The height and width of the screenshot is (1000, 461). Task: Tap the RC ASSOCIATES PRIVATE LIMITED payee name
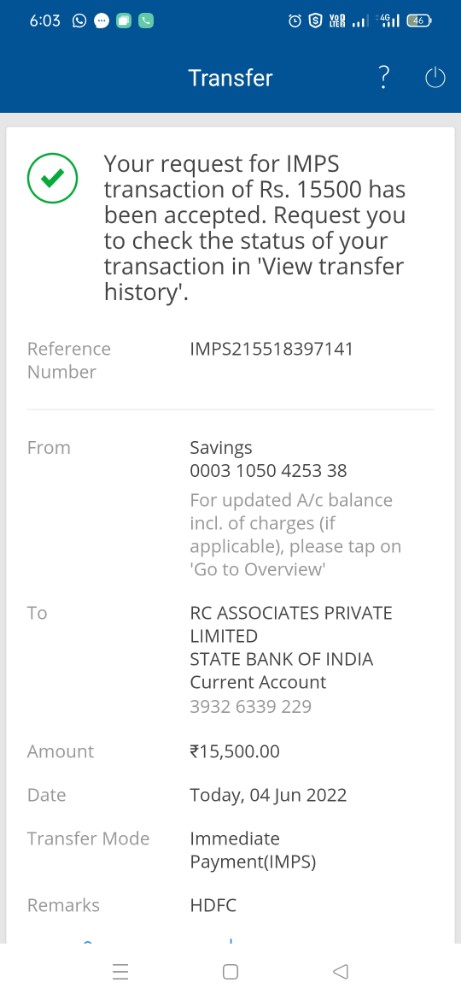coord(291,624)
